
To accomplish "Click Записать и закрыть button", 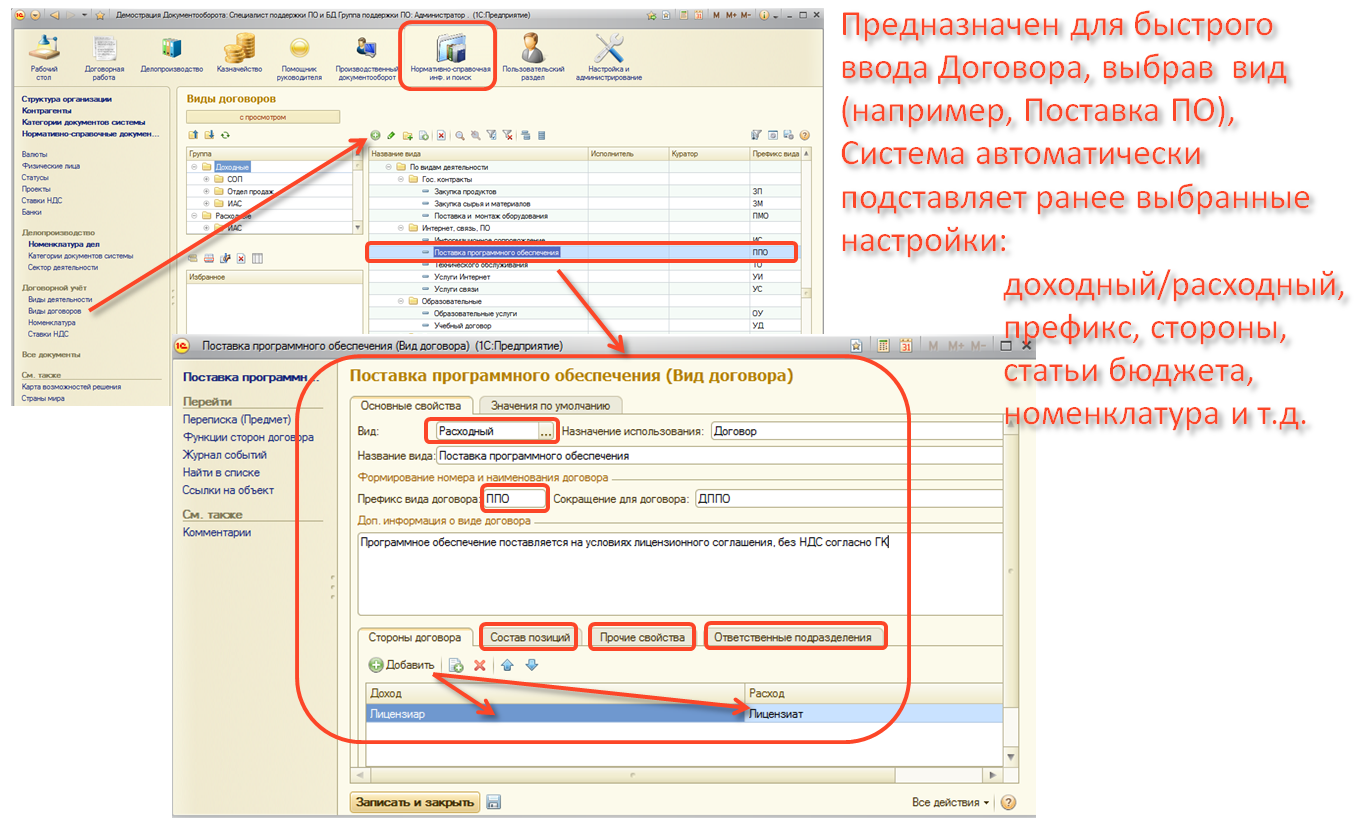I will [415, 802].
